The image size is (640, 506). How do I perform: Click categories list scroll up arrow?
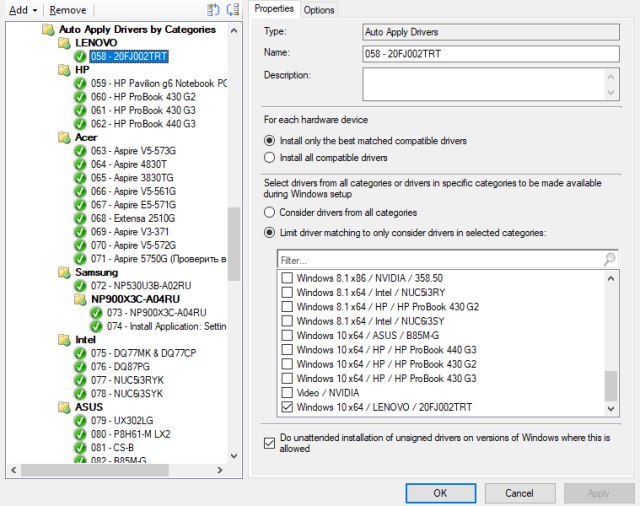611,279
